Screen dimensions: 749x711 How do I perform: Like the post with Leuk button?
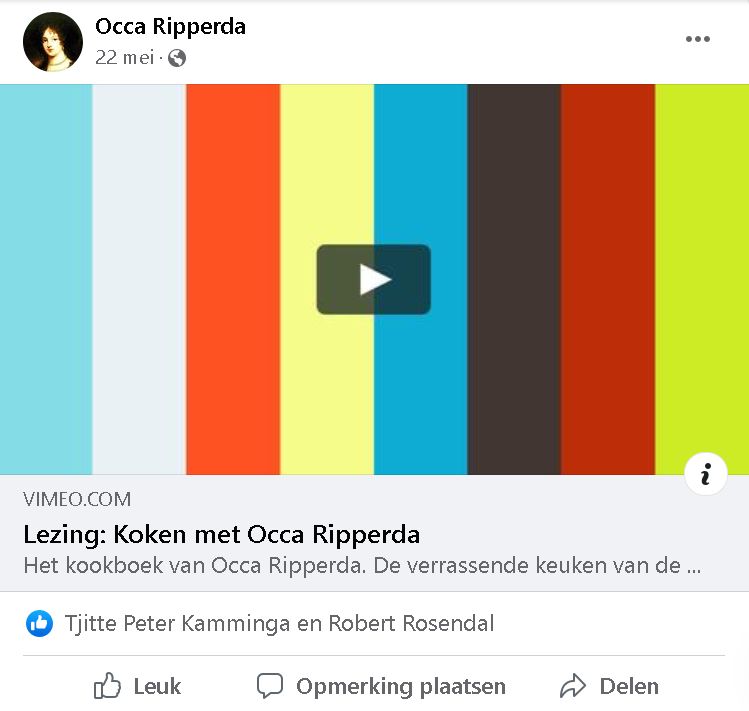coord(137,686)
